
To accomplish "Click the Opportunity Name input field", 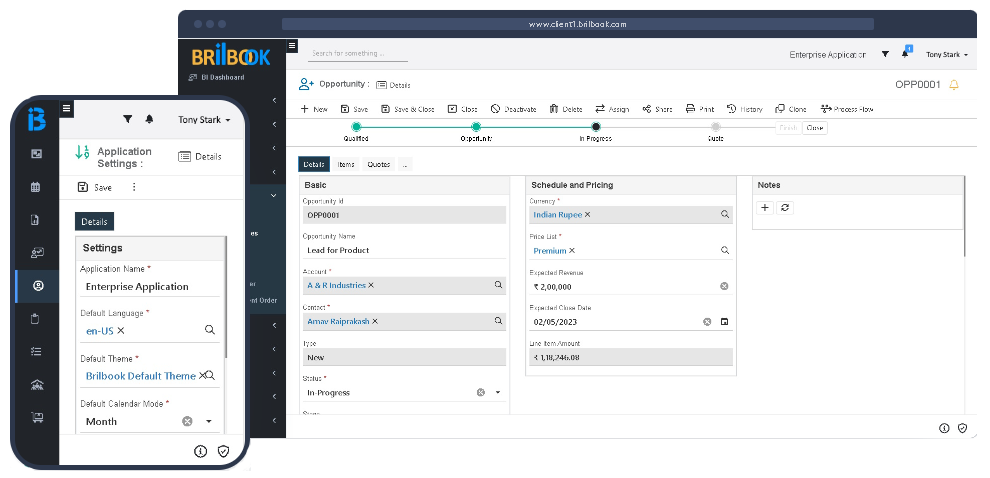I will [x=404, y=250].
